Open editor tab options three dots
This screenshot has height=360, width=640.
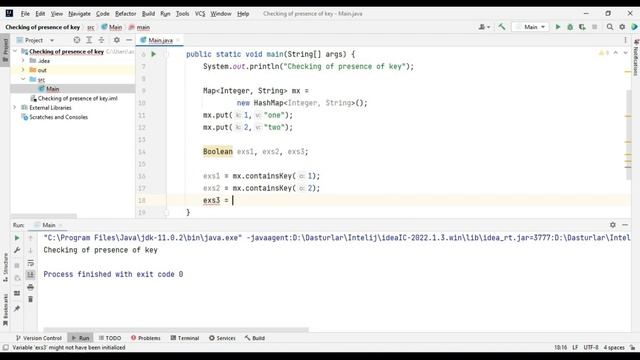625,40
